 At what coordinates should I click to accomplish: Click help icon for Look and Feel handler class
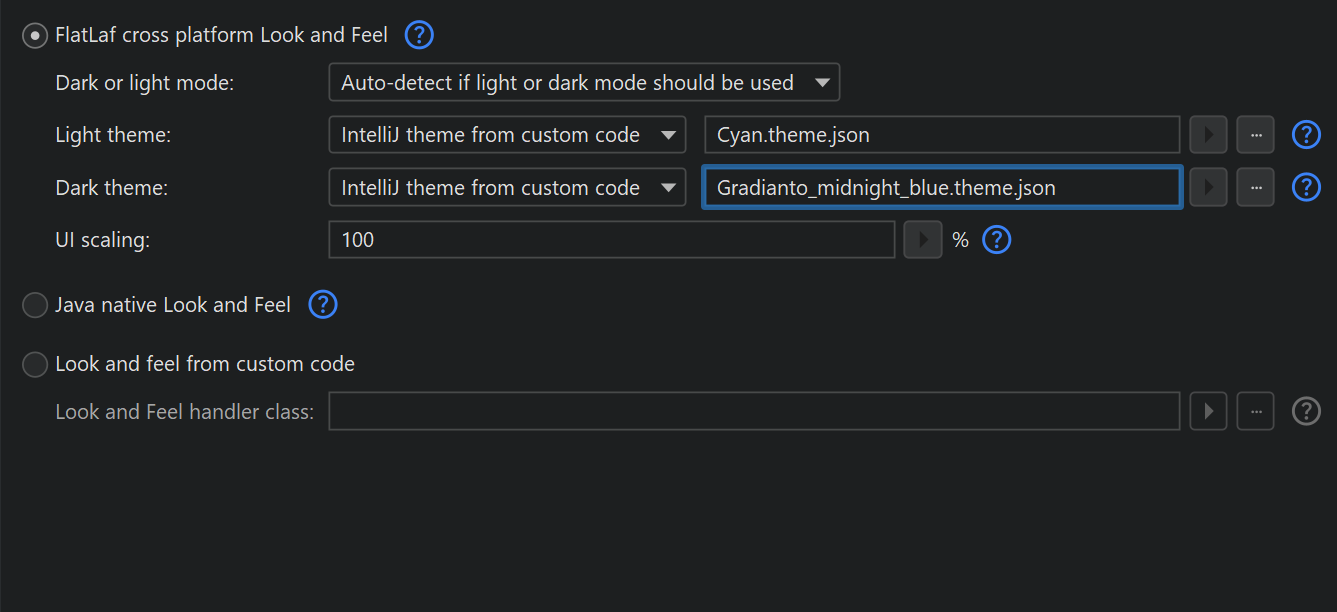[x=1306, y=411]
